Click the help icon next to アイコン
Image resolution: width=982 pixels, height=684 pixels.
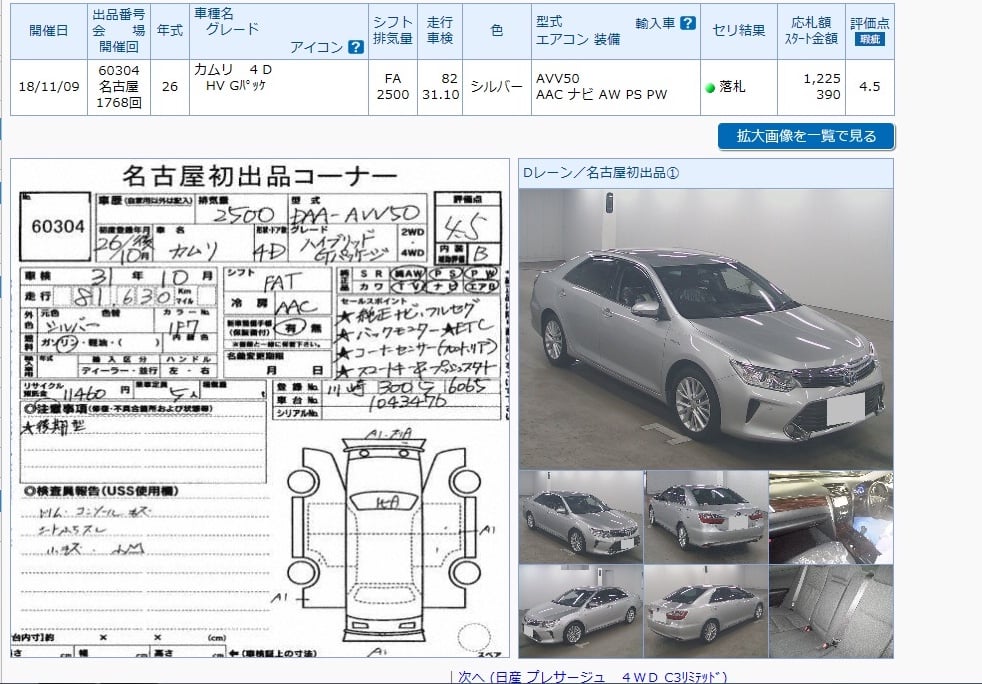[x=356, y=47]
